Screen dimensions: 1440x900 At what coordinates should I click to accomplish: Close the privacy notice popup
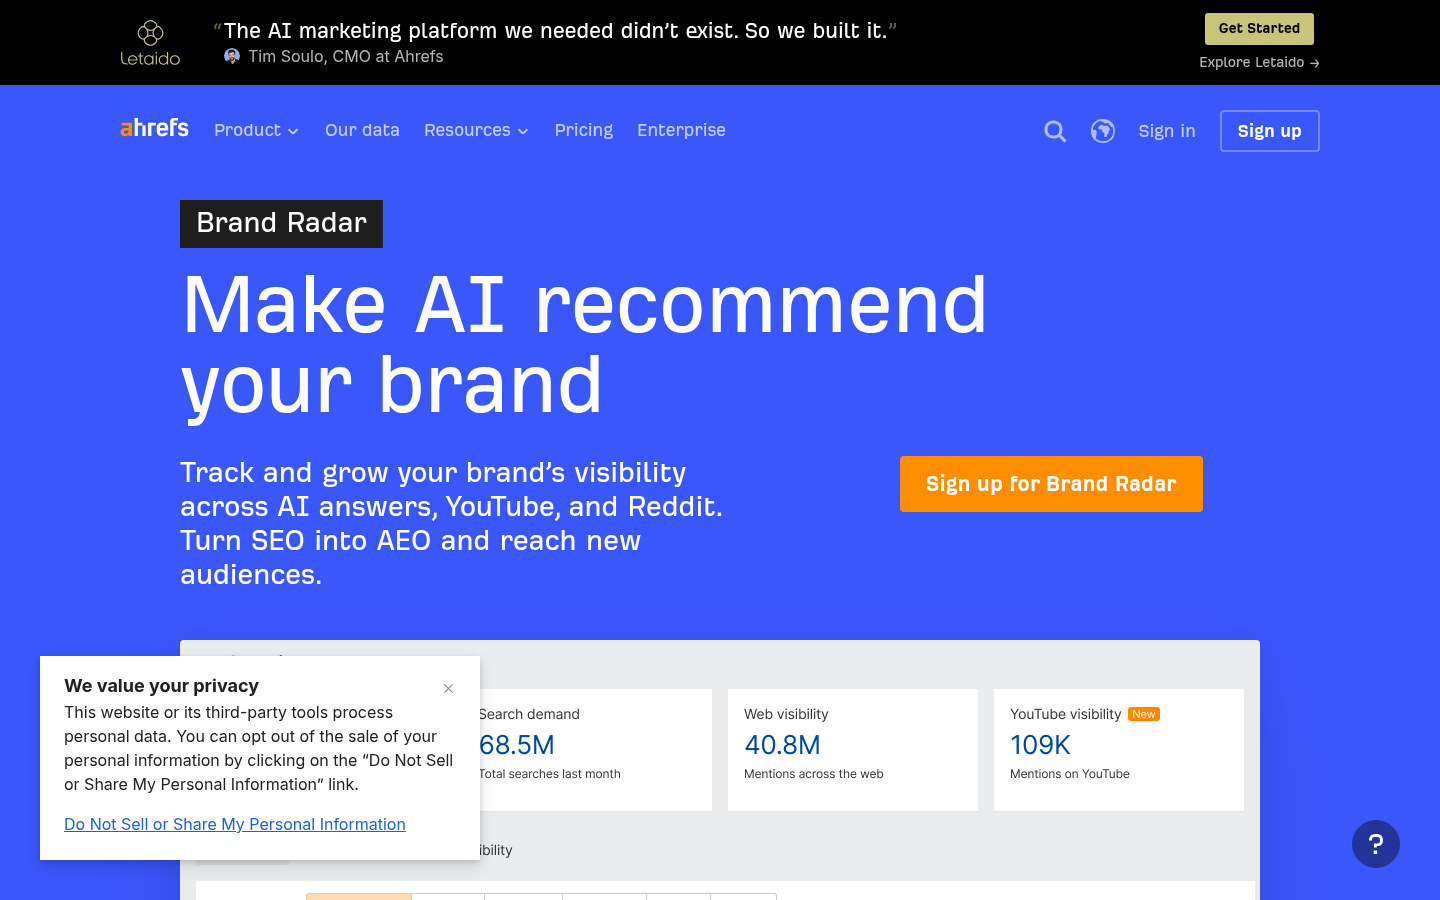click(x=448, y=688)
